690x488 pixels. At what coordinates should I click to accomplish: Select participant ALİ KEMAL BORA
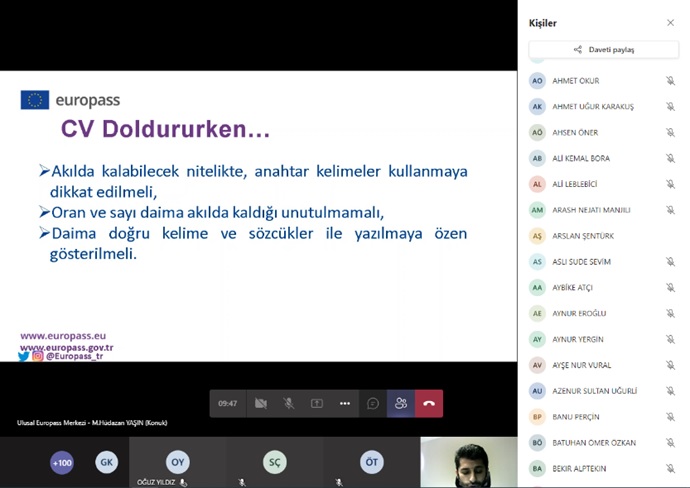tap(602, 158)
